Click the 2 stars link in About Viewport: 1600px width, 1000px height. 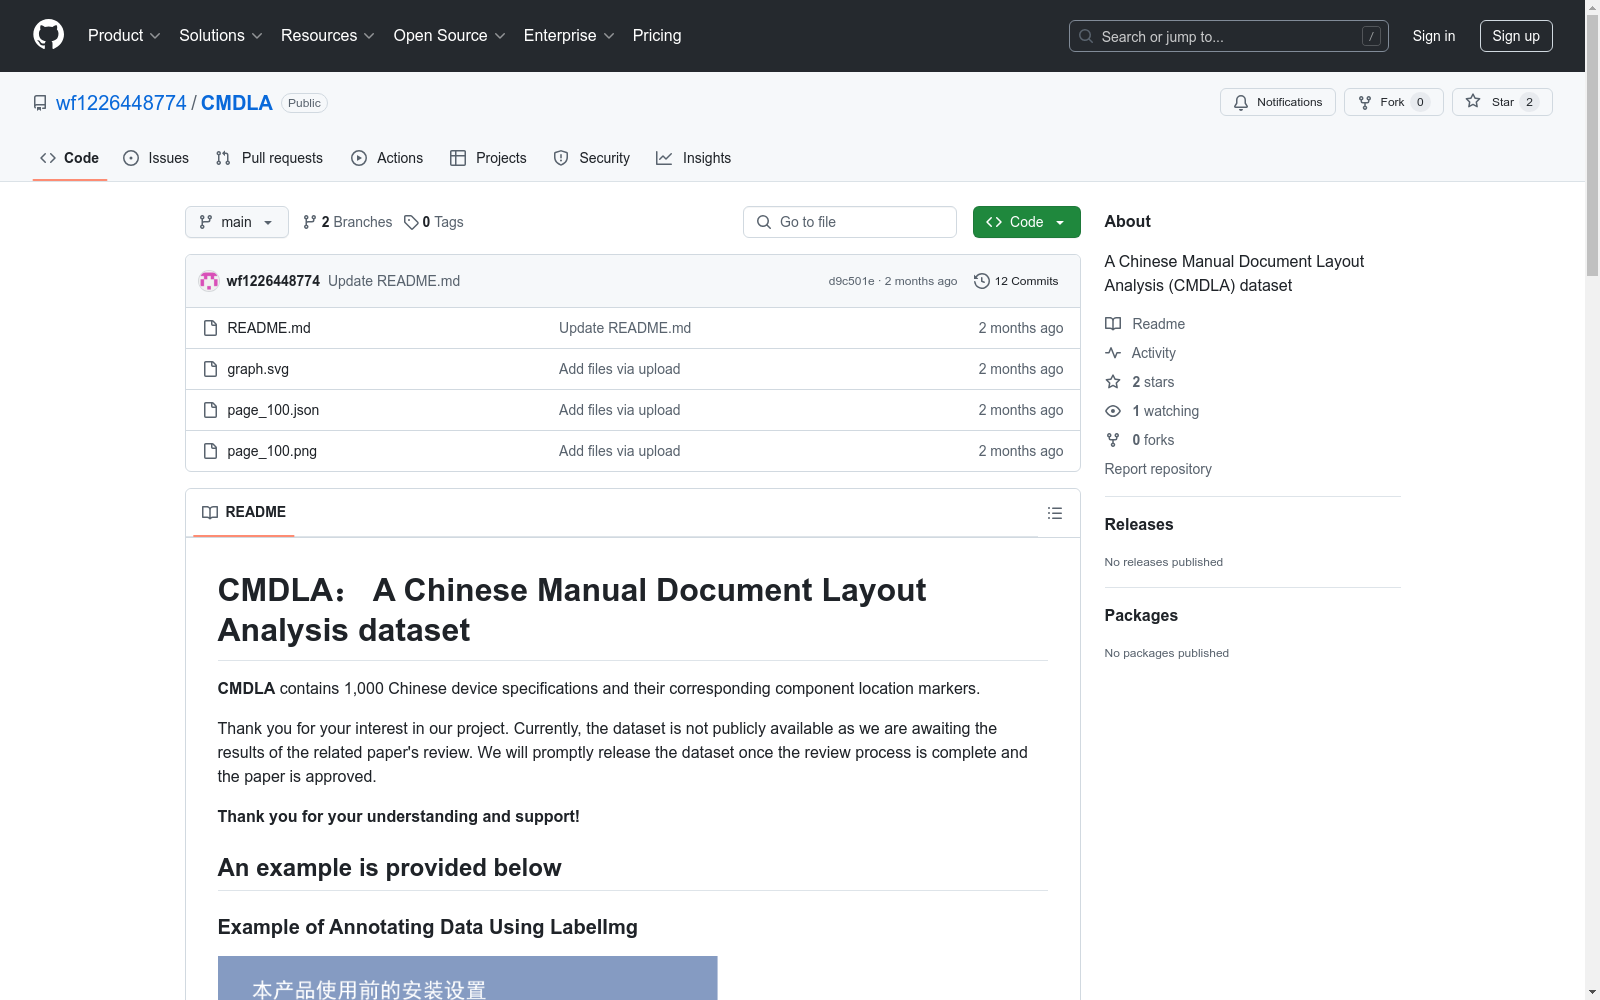[1153, 382]
